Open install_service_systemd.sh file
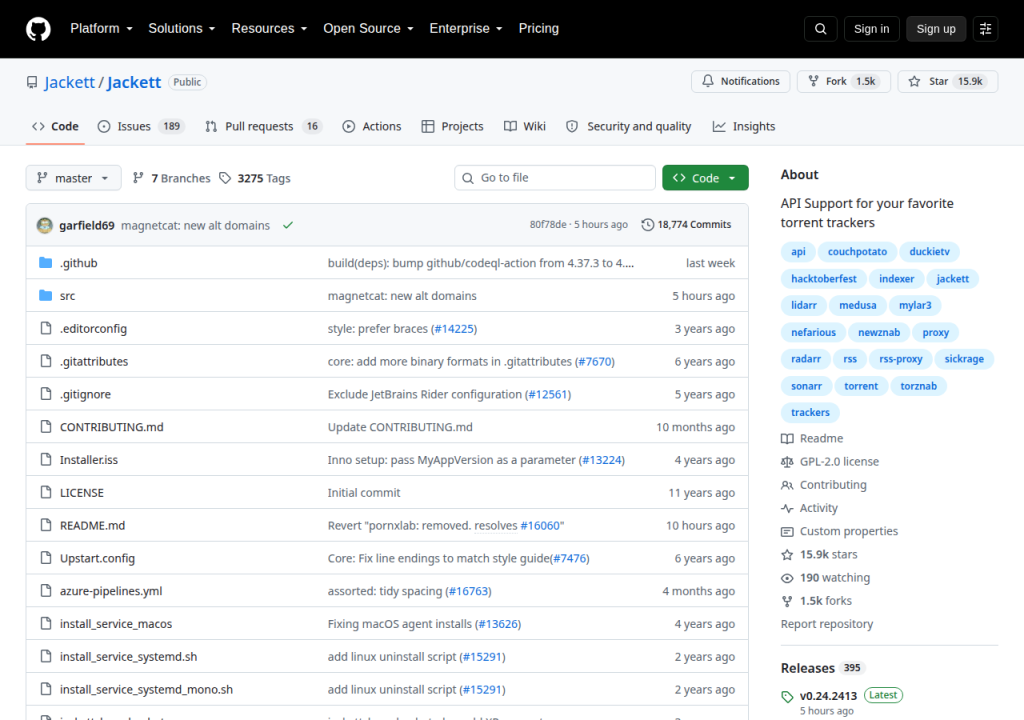 click(129, 657)
